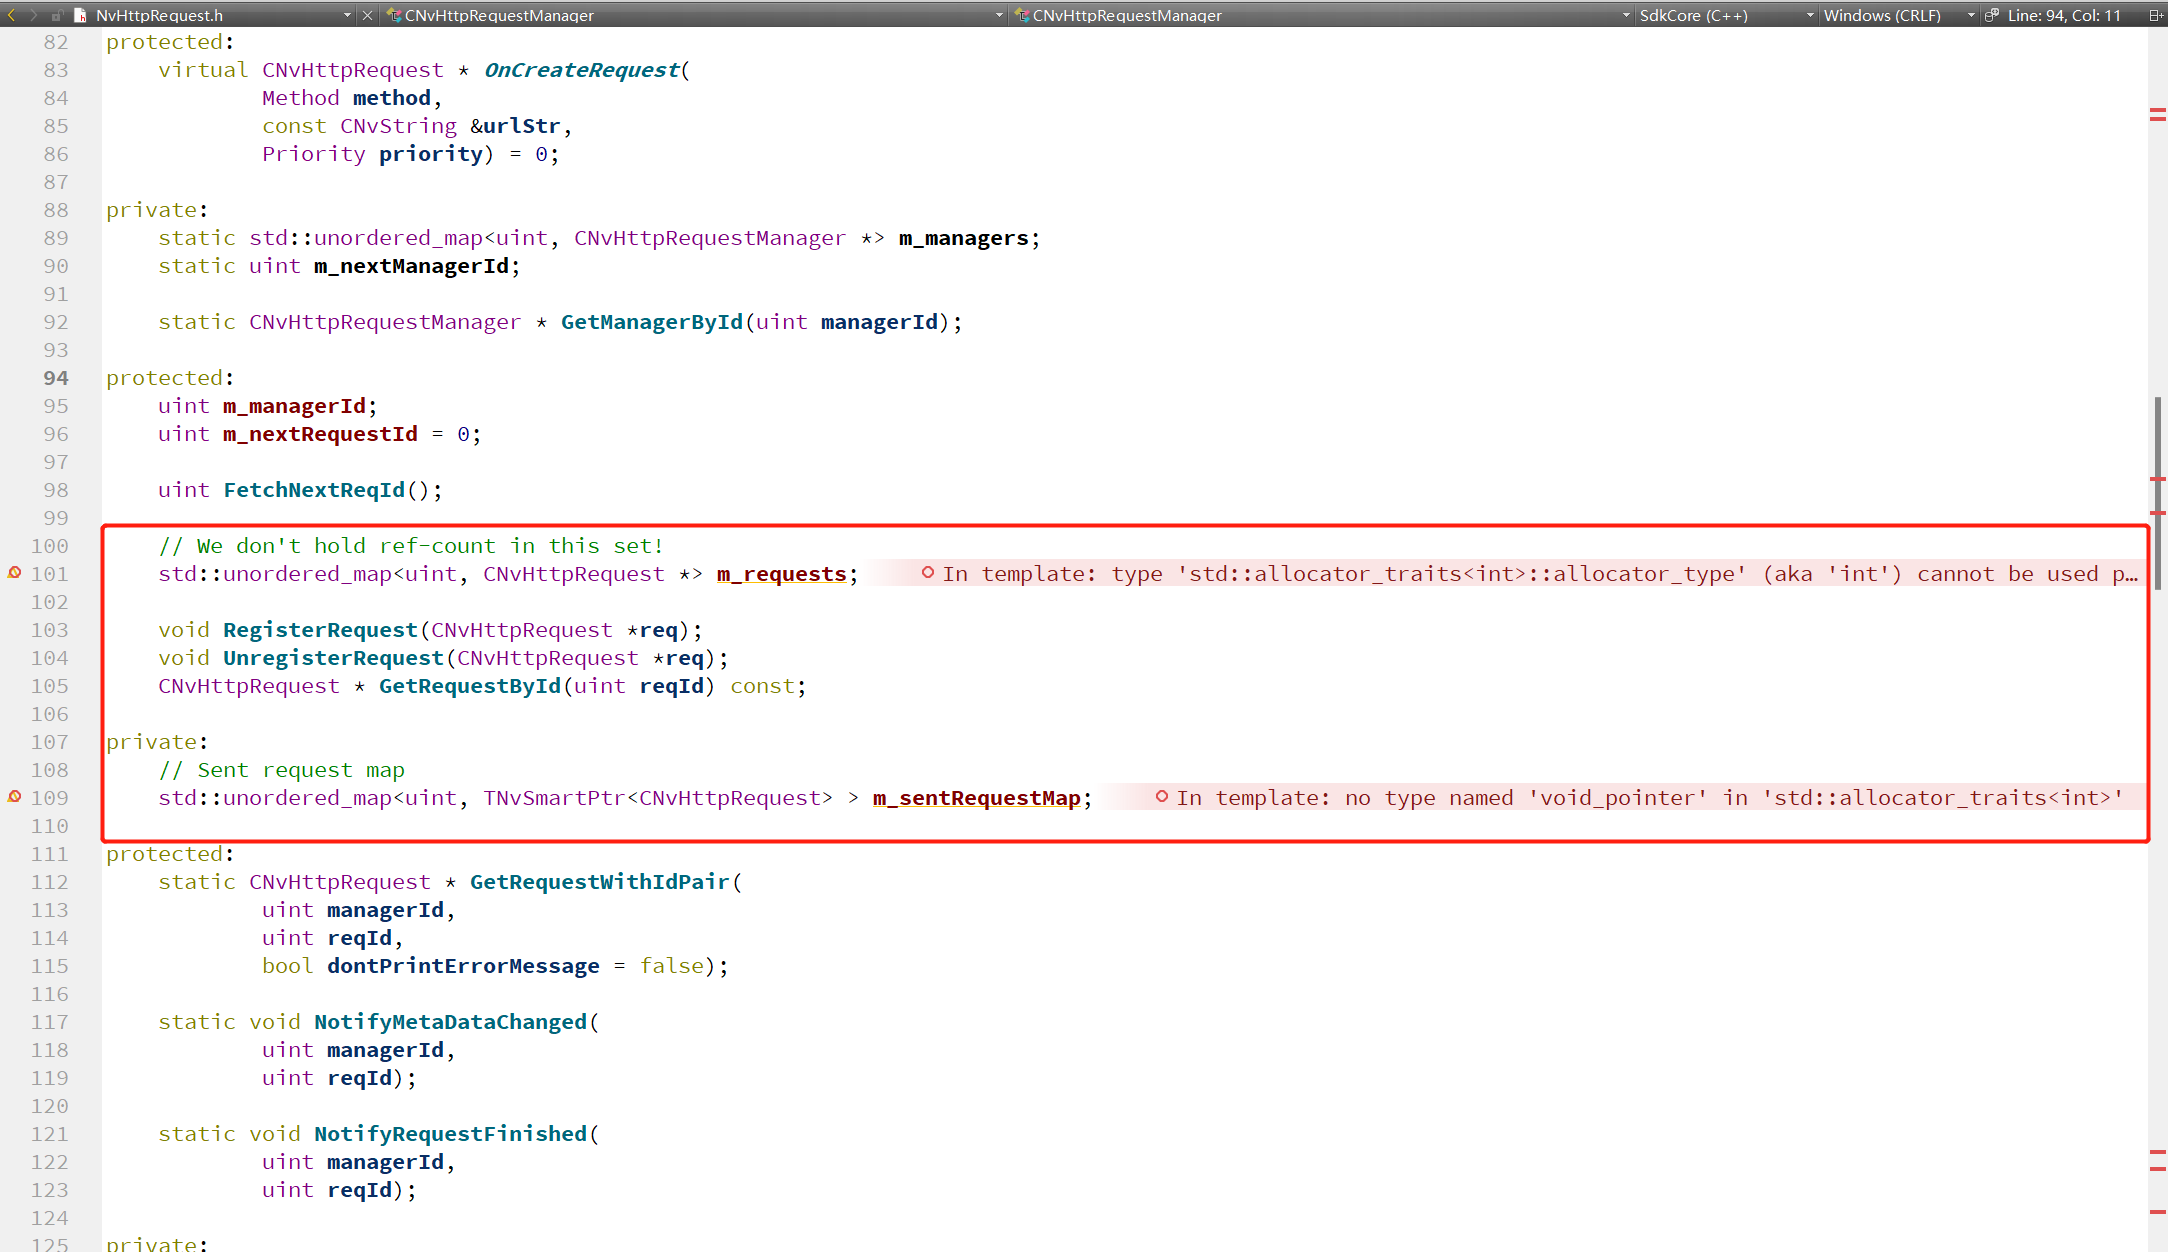Click the NvHttpRequest.h file icon
The image size is (2168, 1252).
click(80, 15)
